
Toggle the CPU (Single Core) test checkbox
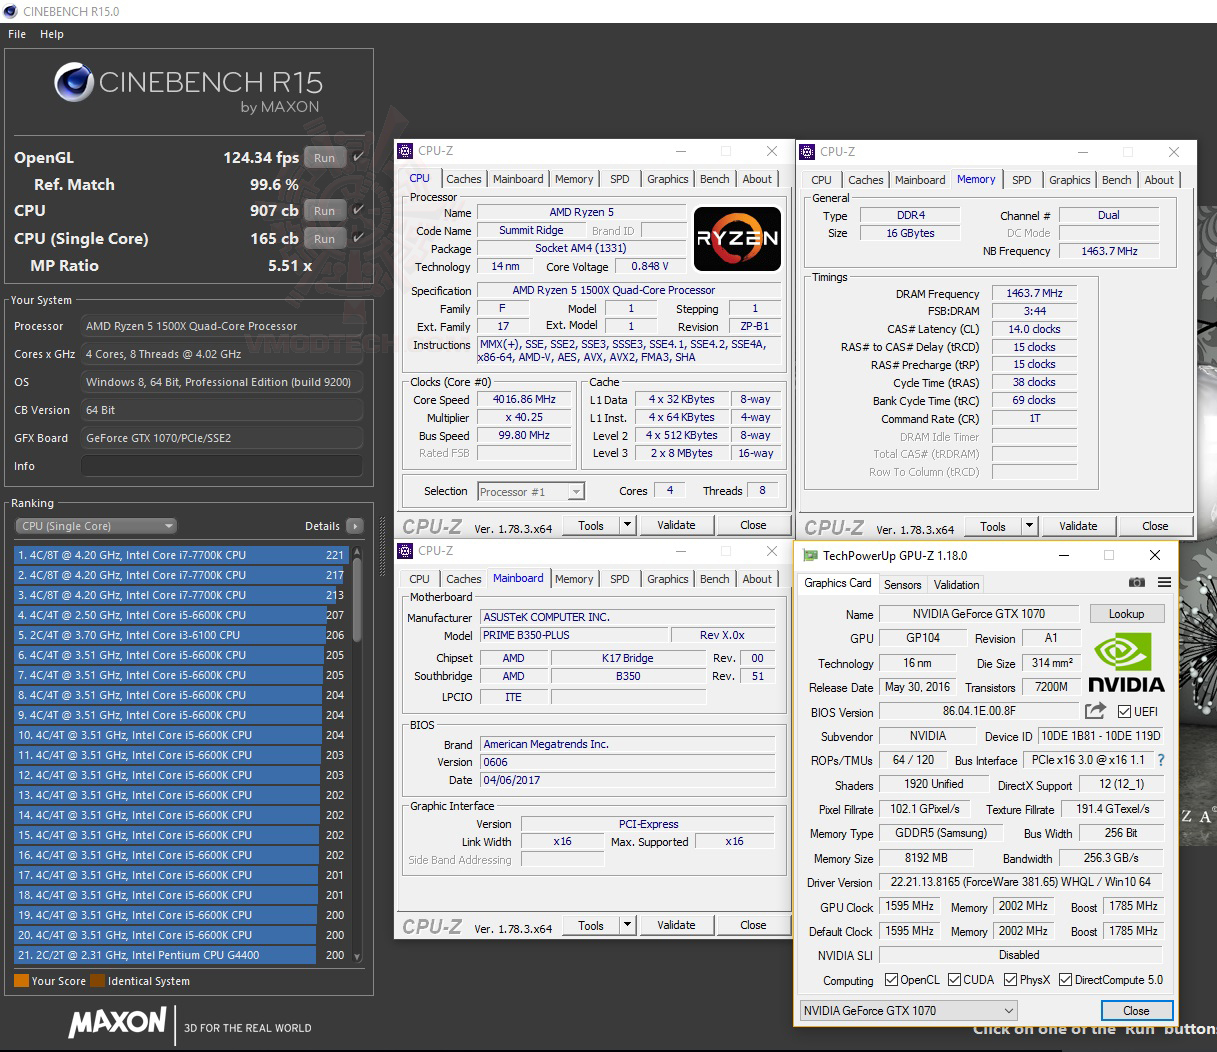point(359,238)
